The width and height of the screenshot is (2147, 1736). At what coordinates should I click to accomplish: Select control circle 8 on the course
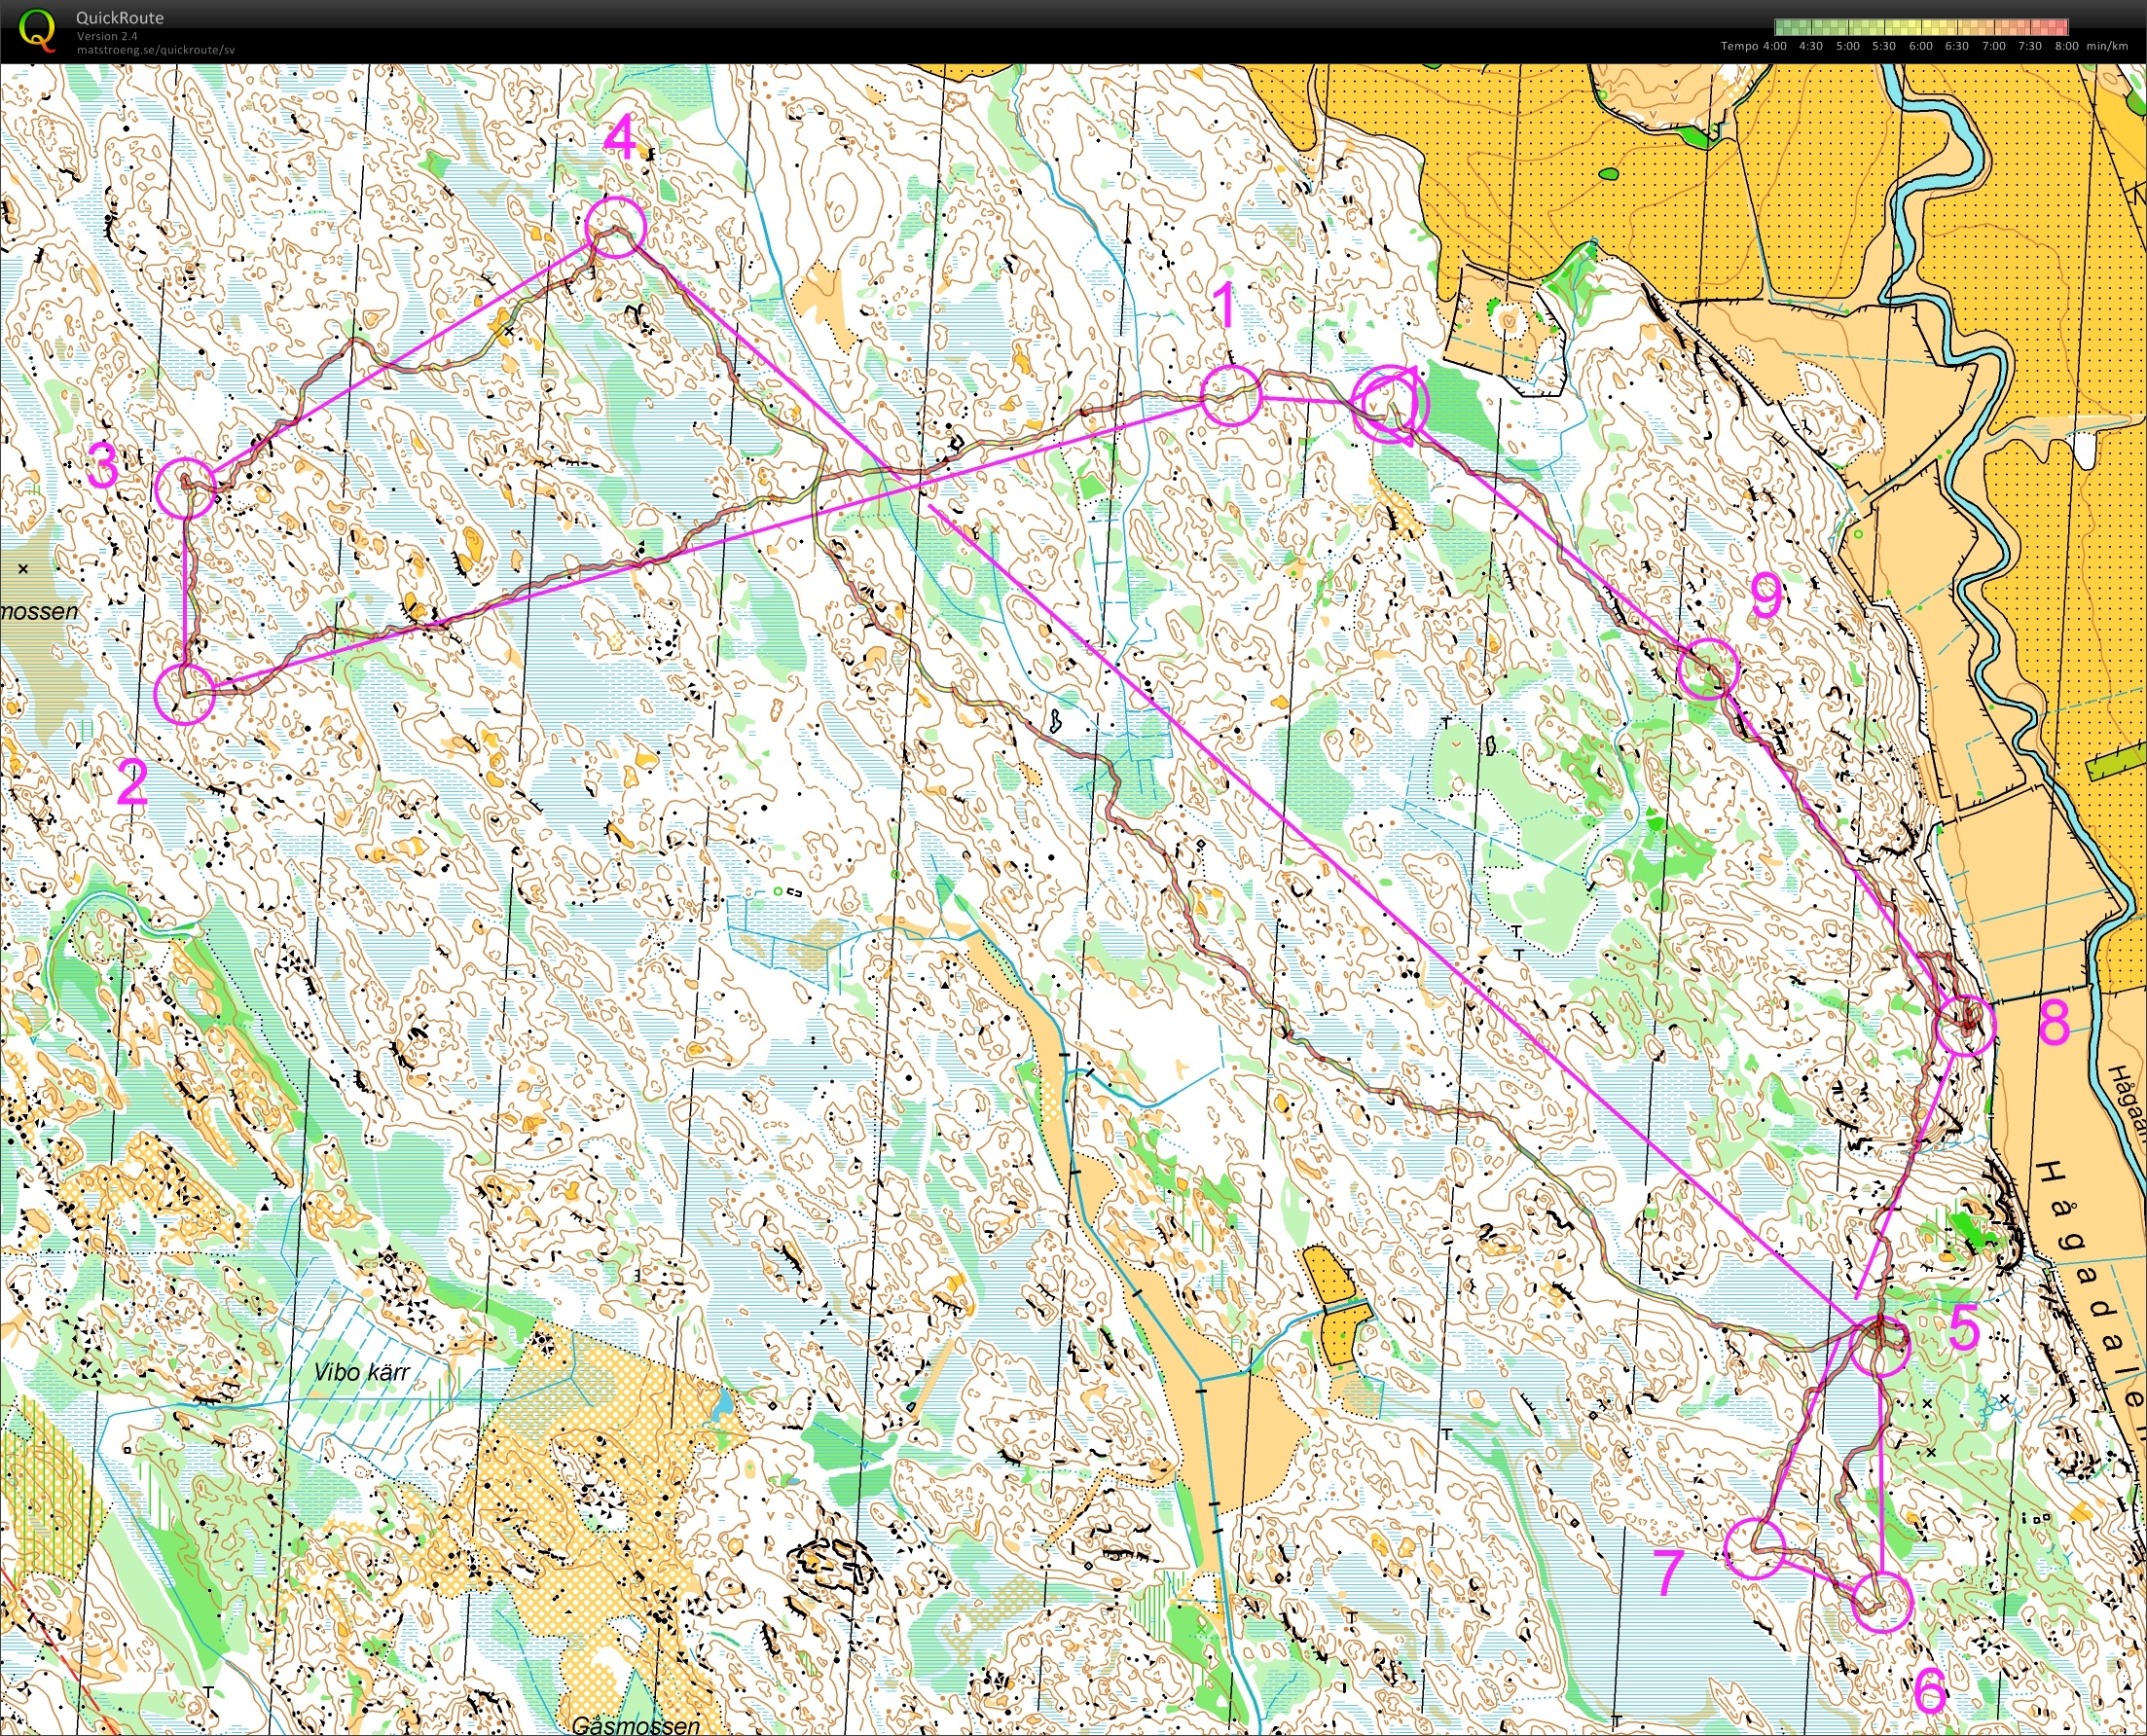coord(1965,1025)
